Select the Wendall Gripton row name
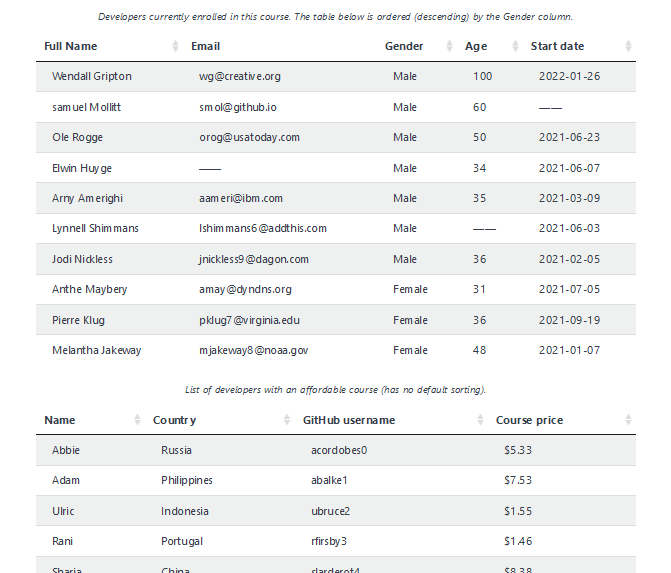 [x=92, y=77]
